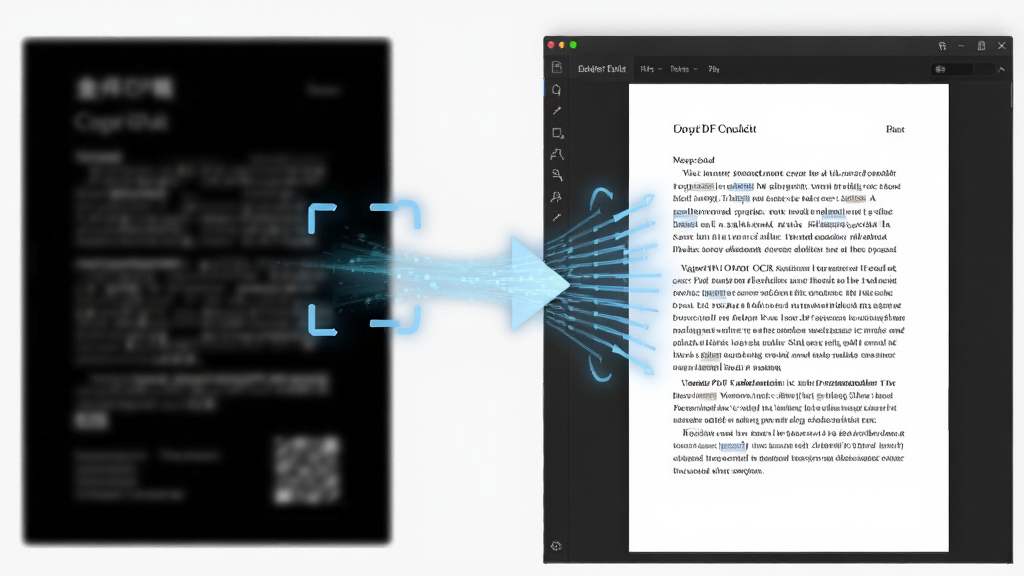Select the rectangle tool with the small corner arrow

point(558,133)
